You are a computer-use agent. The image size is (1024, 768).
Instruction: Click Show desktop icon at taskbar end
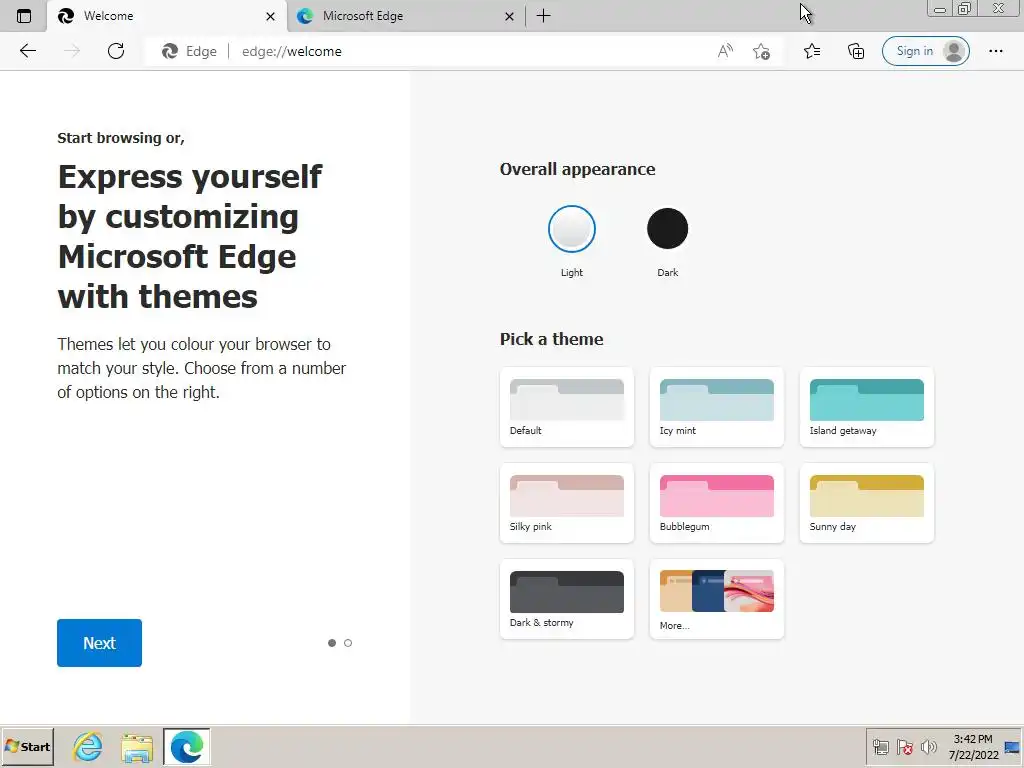point(1012,748)
